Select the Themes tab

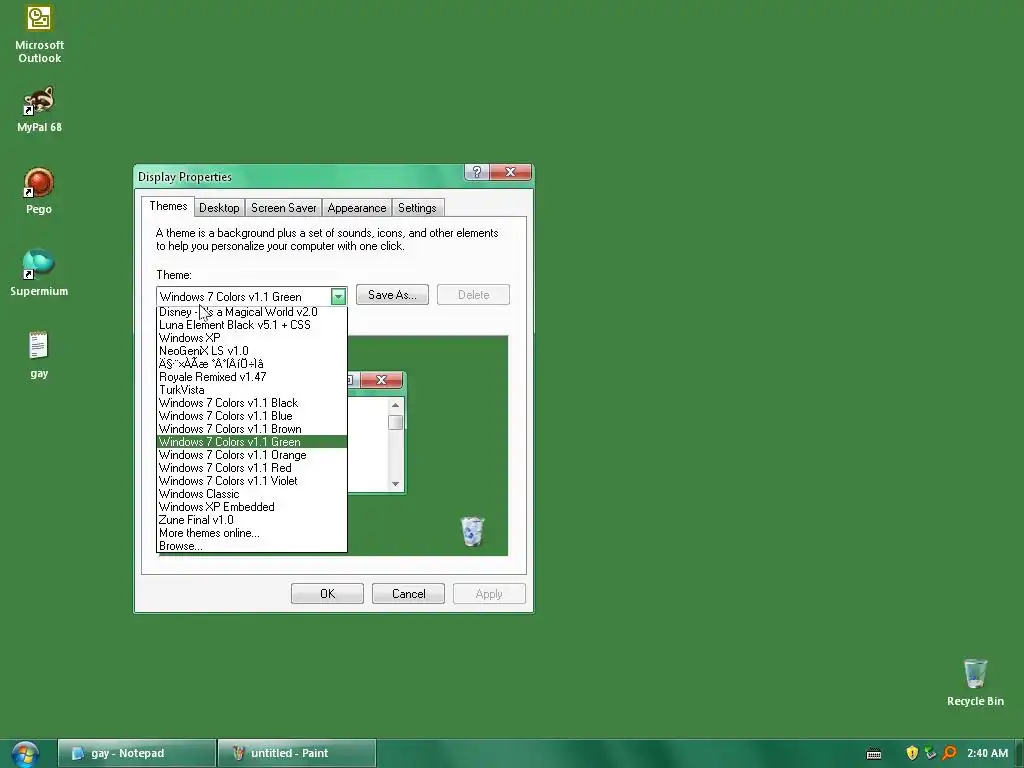(x=168, y=206)
